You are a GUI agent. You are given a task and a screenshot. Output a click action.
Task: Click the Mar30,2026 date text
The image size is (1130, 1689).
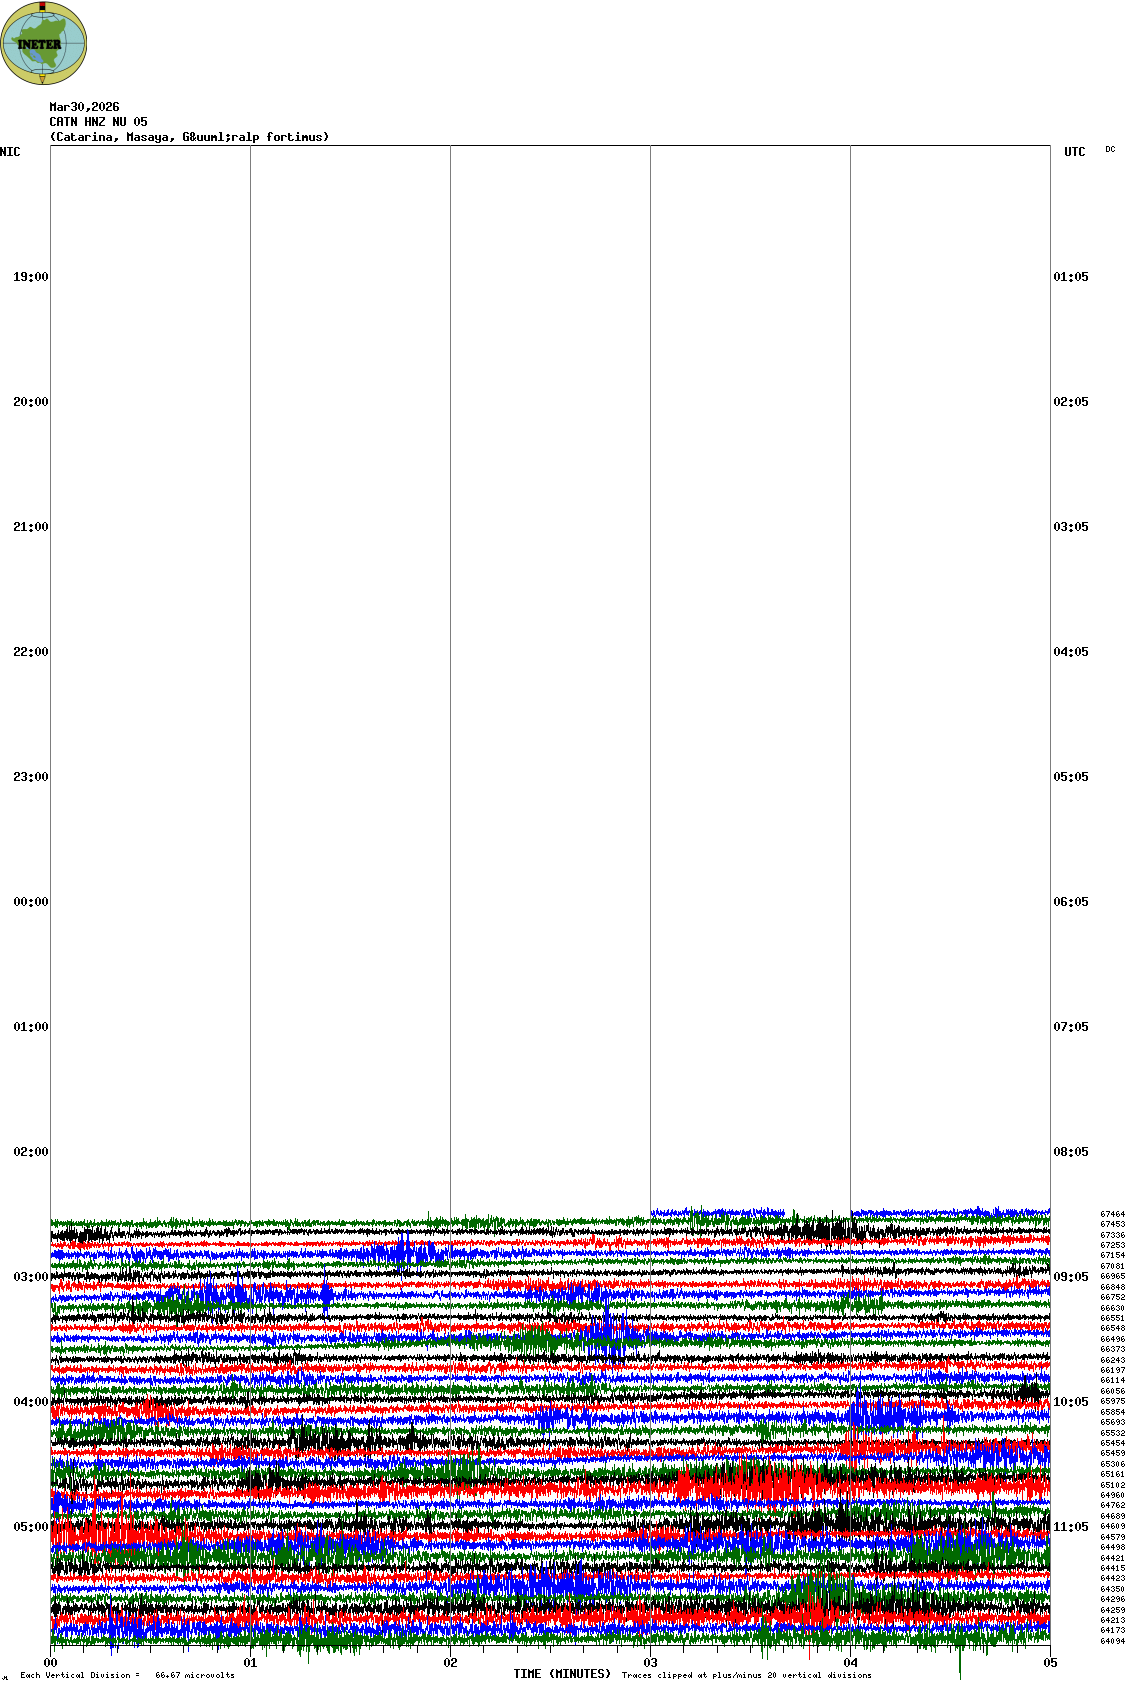coord(84,107)
